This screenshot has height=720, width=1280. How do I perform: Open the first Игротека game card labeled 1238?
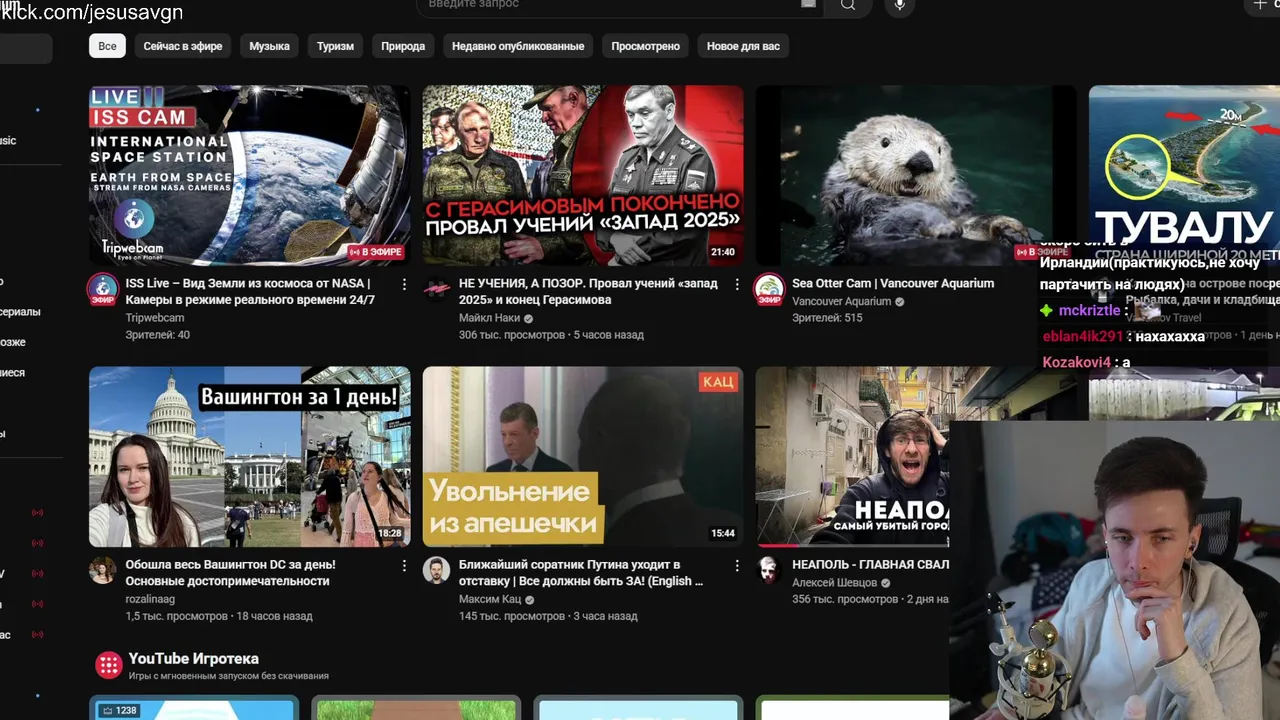(194, 708)
